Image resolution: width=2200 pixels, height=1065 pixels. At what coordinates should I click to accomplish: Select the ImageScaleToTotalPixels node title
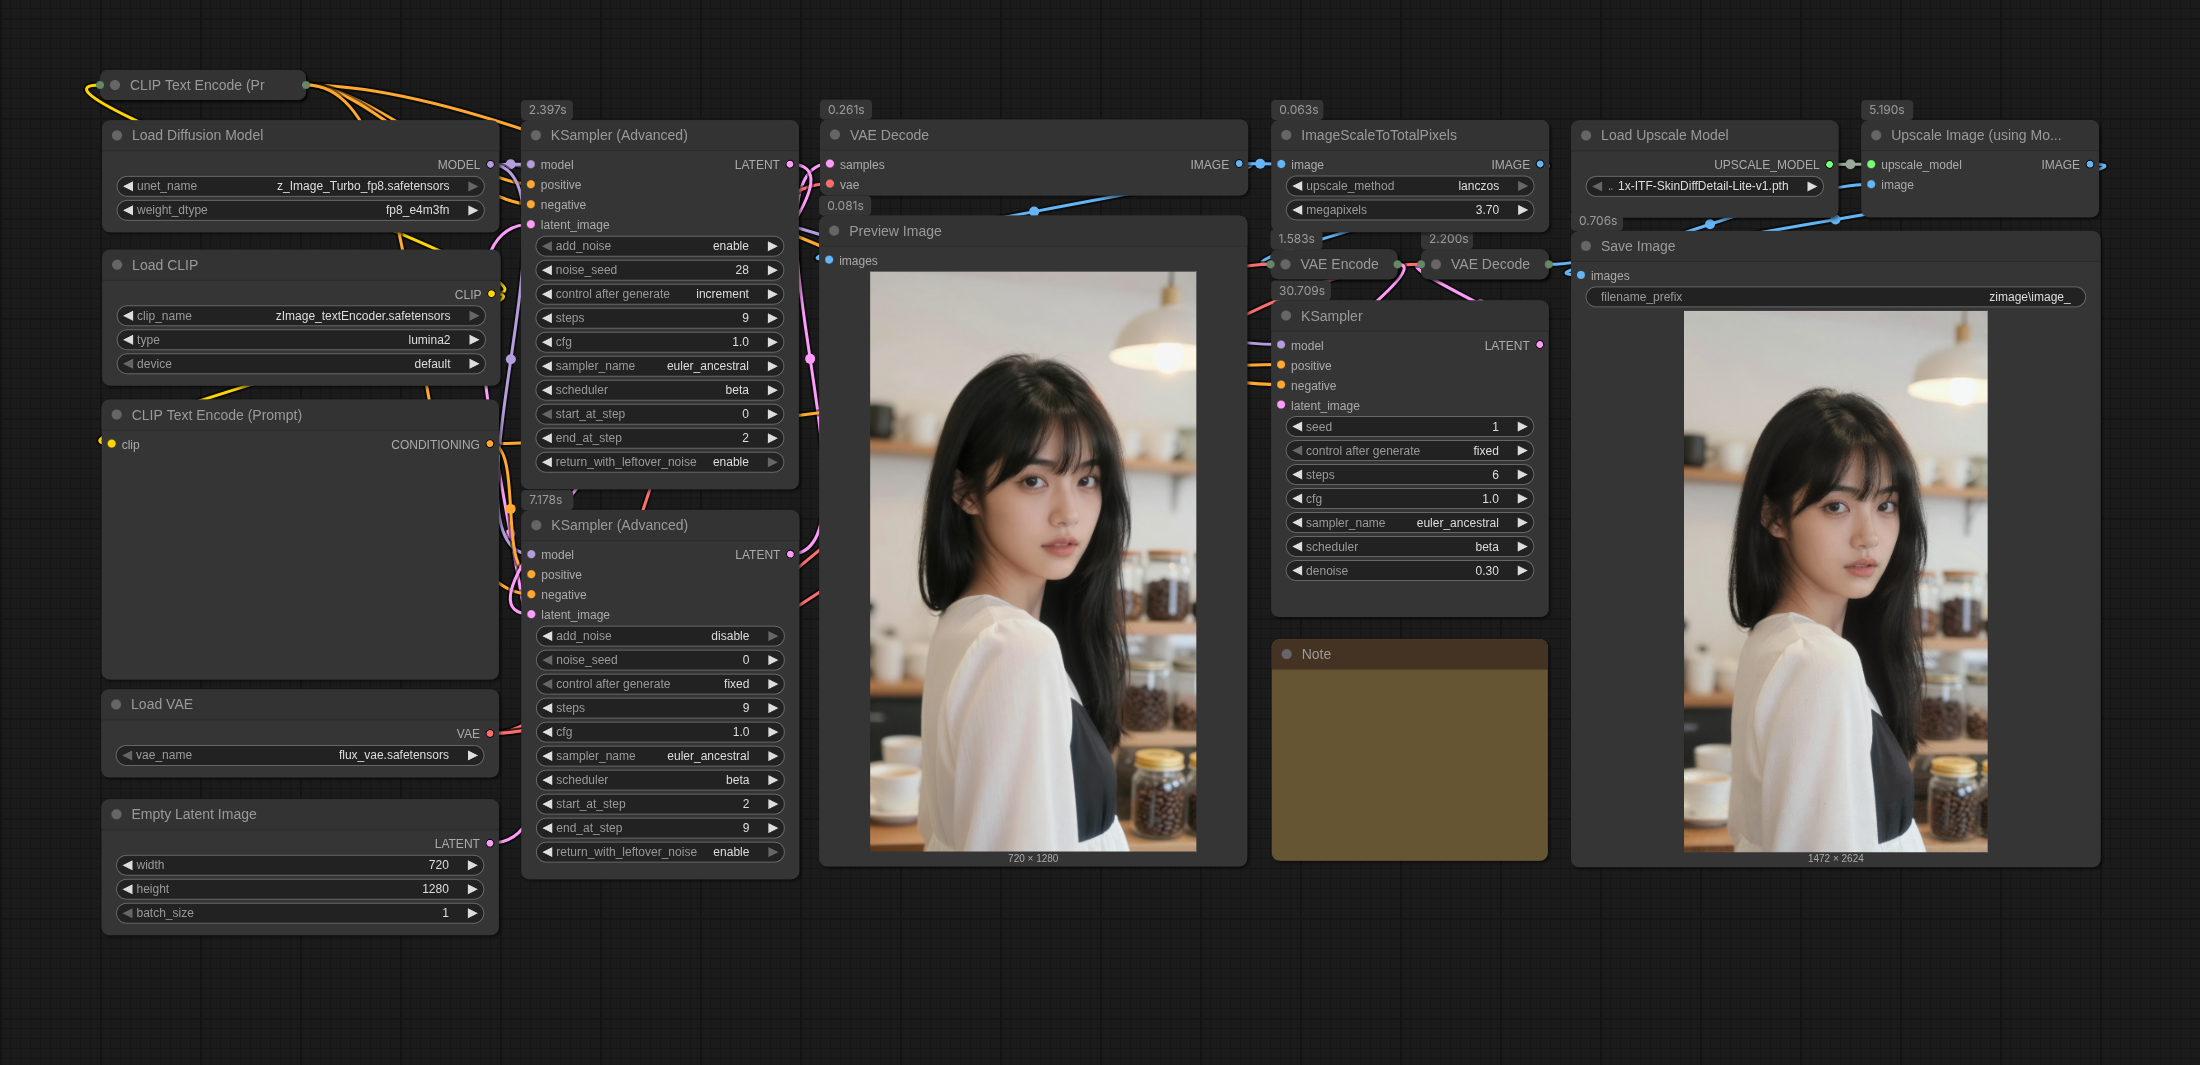point(1378,136)
